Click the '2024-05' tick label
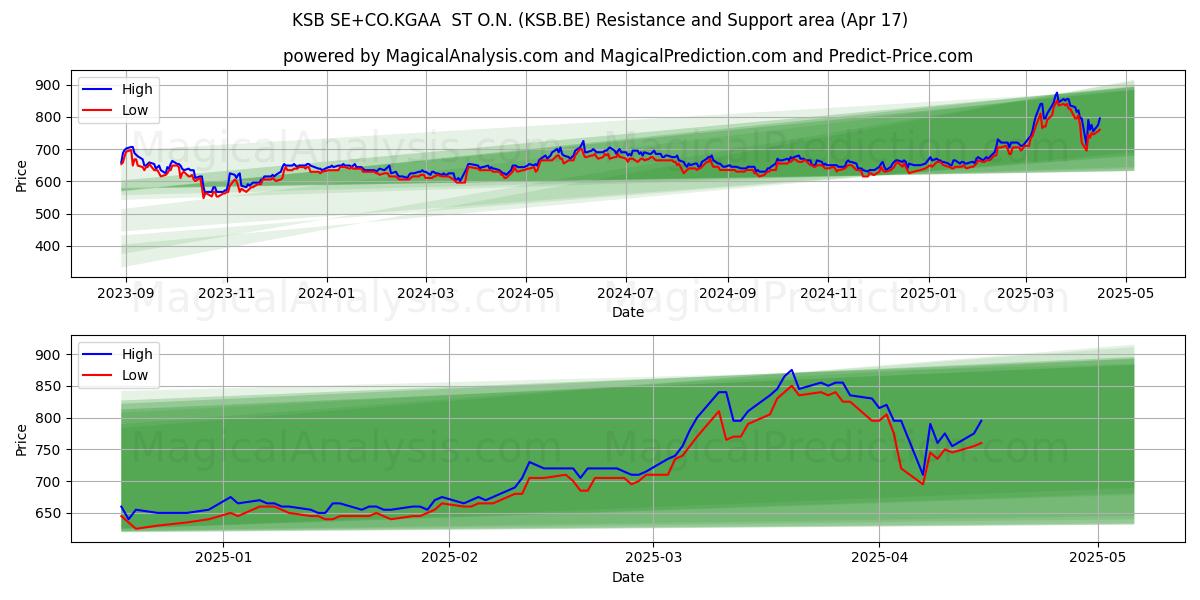The image size is (1200, 600). click(526, 294)
